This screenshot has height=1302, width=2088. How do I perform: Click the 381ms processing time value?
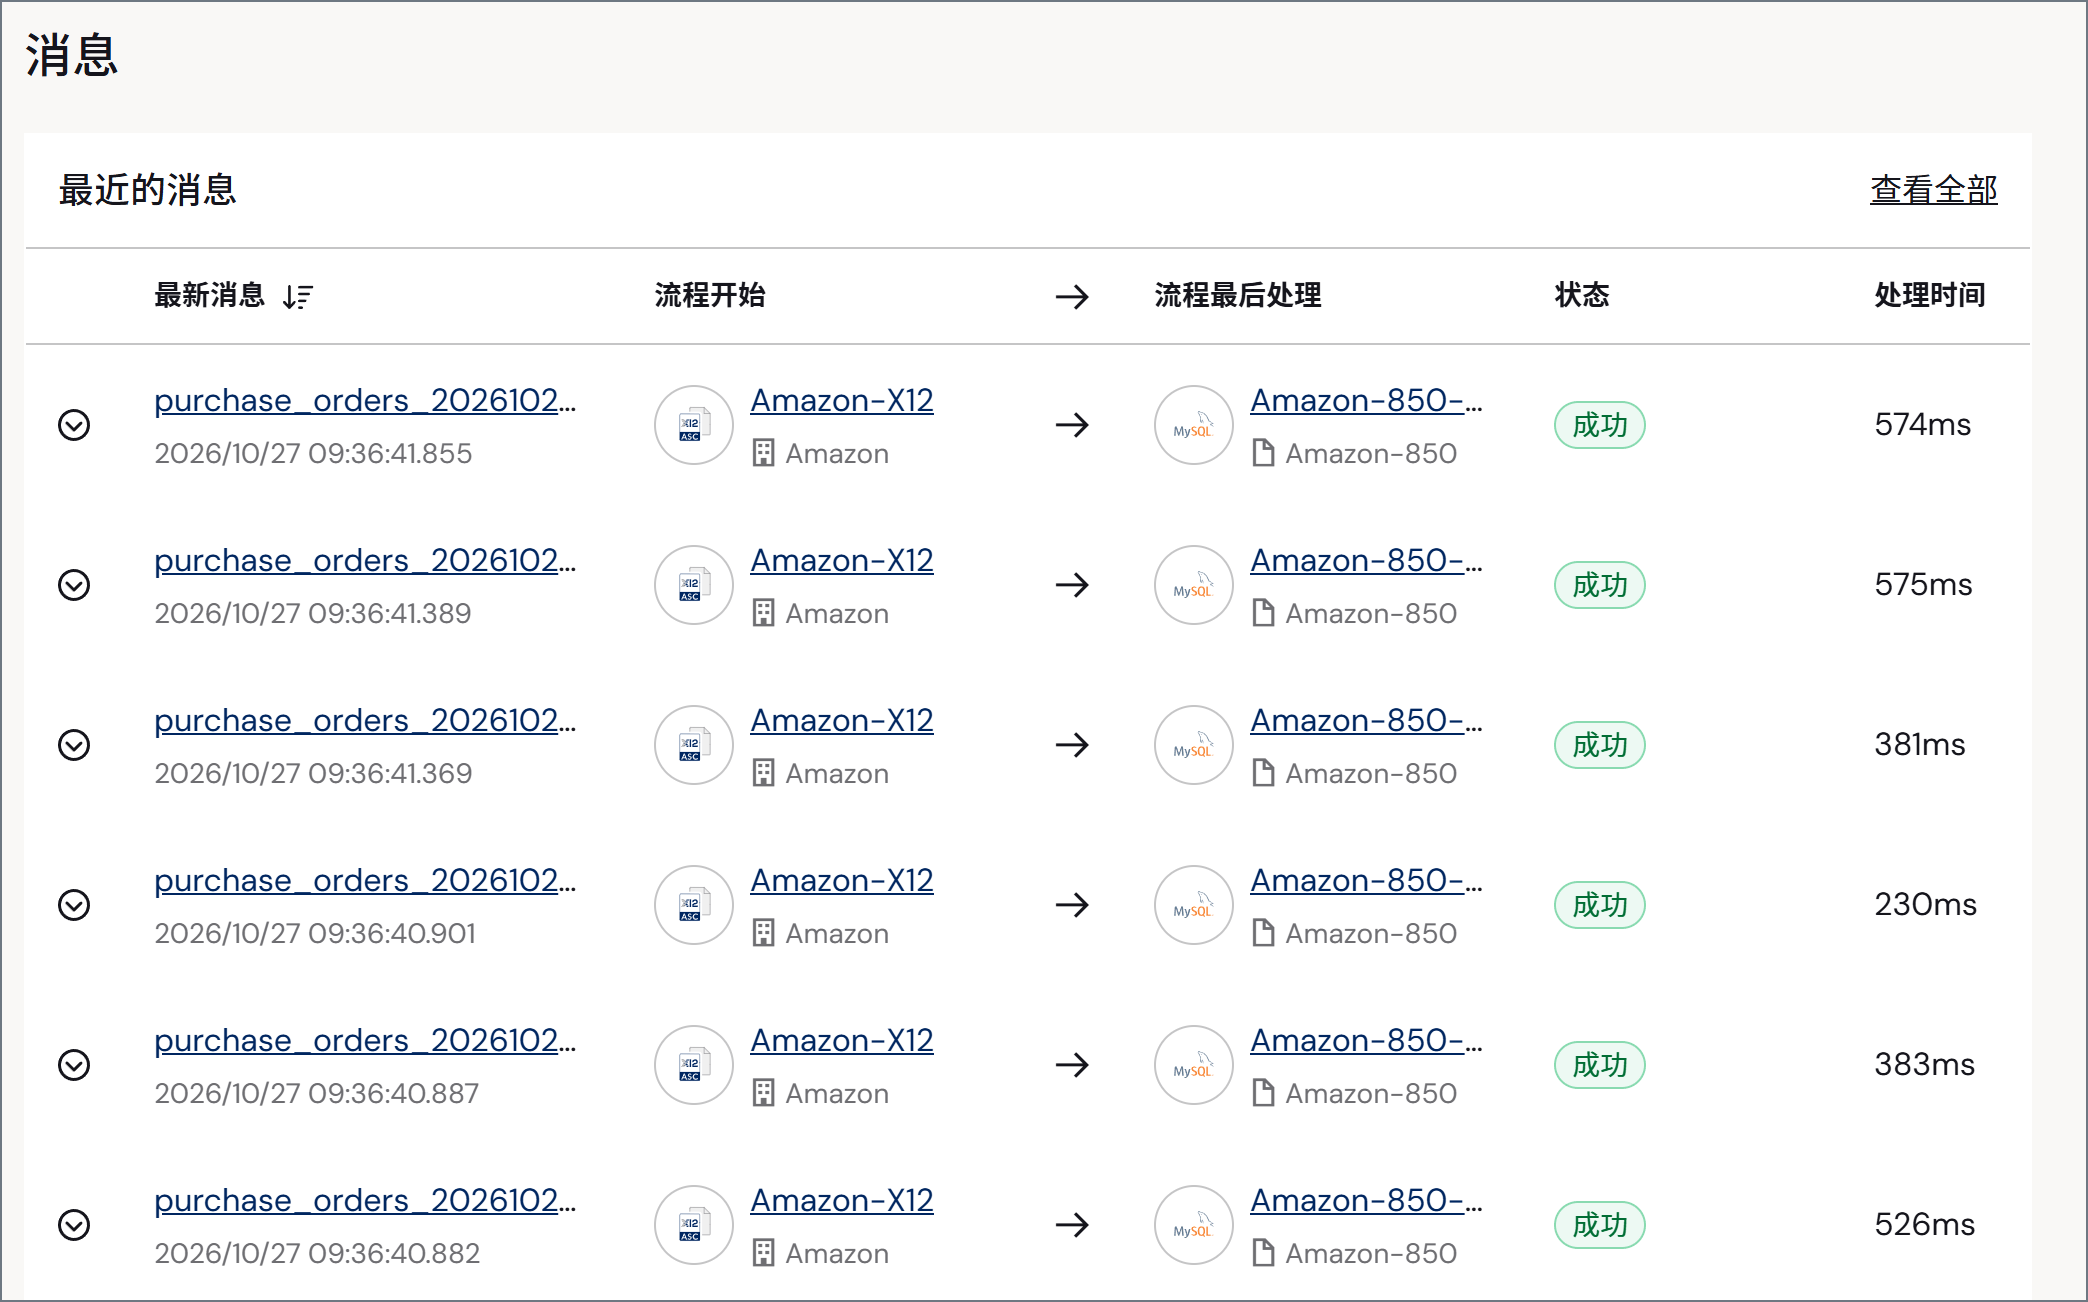coord(1920,744)
